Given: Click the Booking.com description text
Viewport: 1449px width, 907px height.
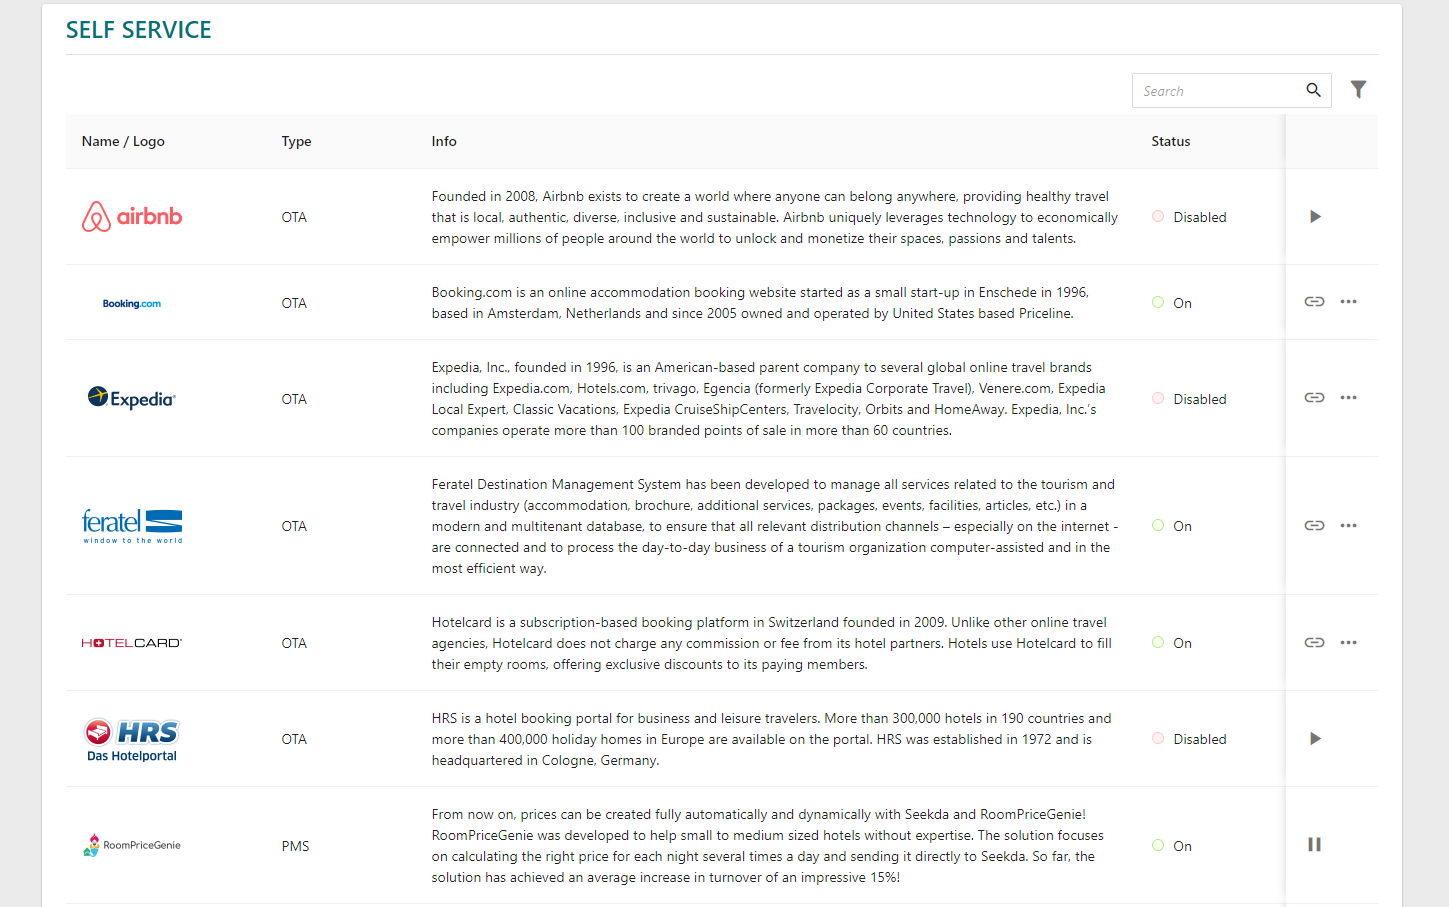Looking at the screenshot, I should [x=760, y=303].
